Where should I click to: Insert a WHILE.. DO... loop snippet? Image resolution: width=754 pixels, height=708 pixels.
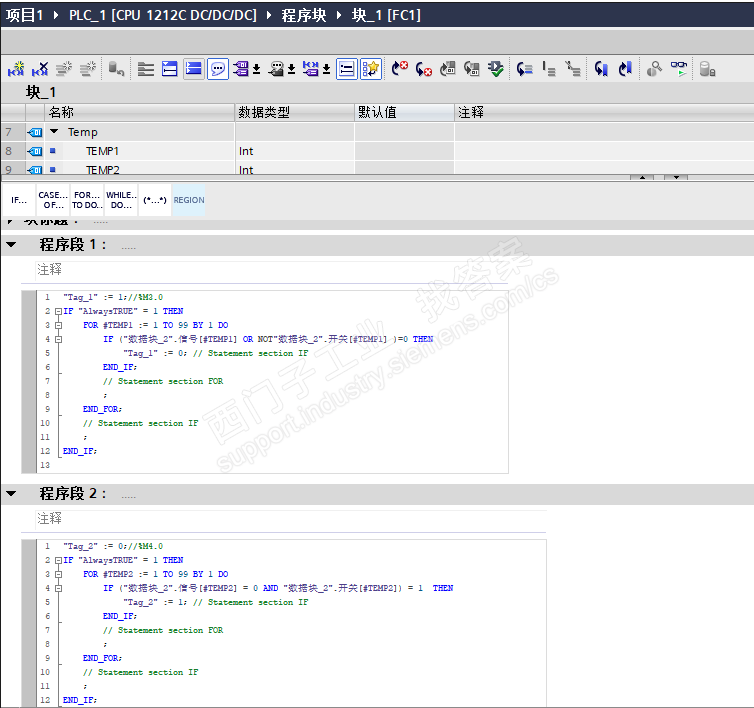(121, 200)
